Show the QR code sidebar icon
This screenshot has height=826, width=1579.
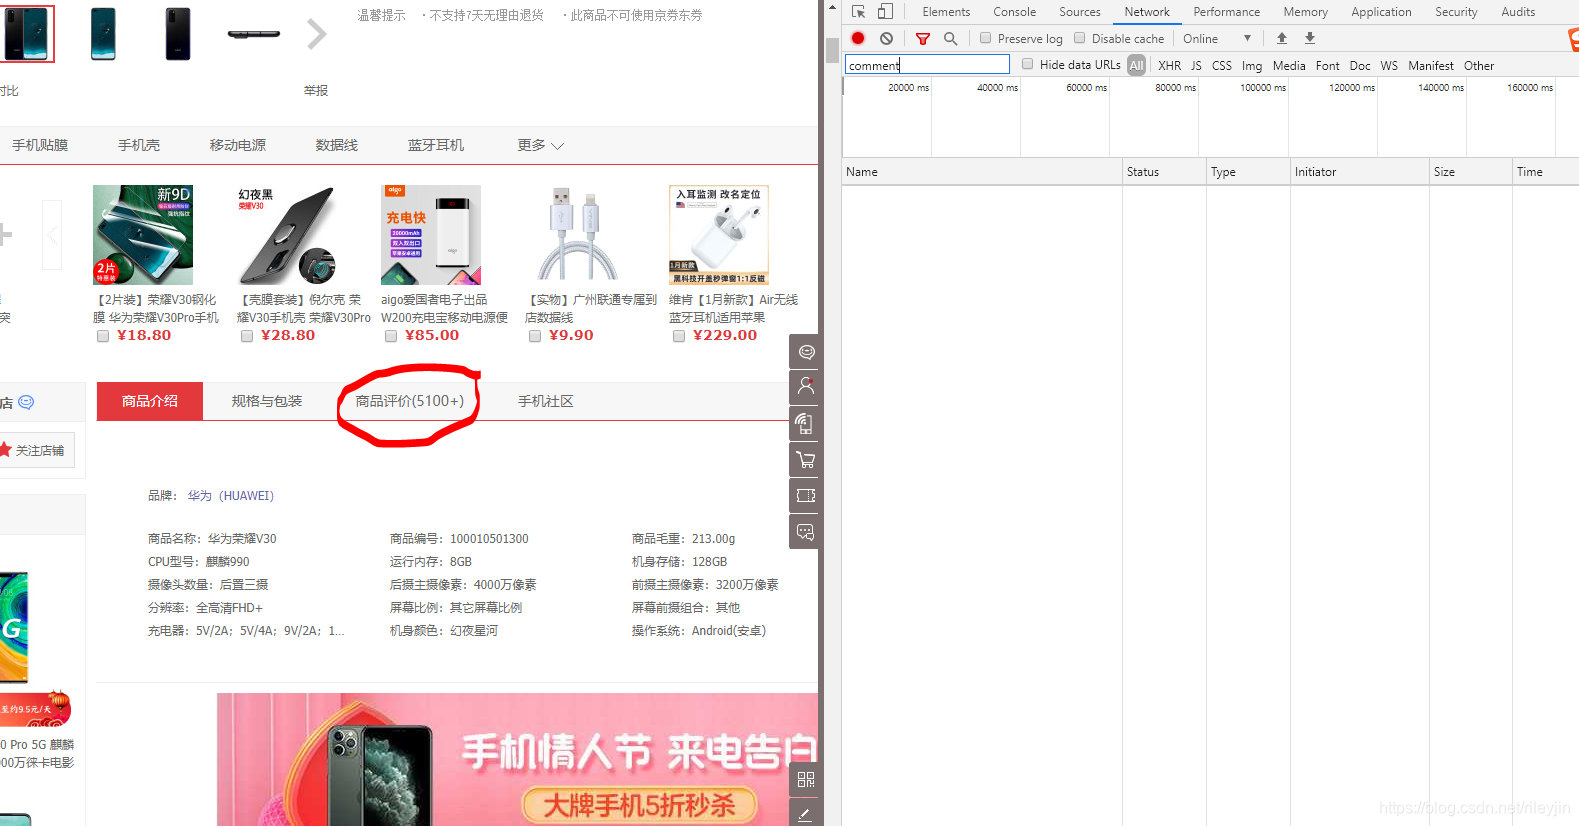(806, 779)
